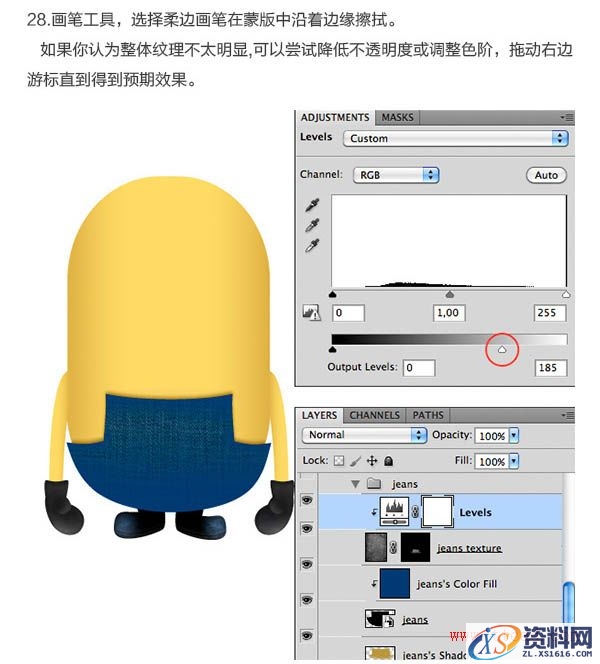The width and height of the screenshot is (600, 664).
Task: Click the jeans shape layer thumbnail
Action: coord(380,619)
